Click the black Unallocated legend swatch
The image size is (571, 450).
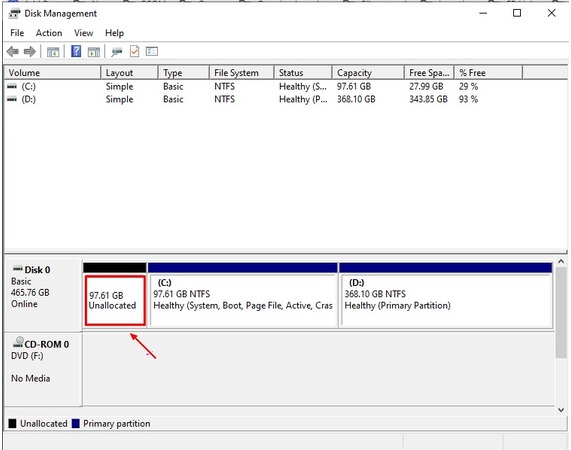coord(12,423)
